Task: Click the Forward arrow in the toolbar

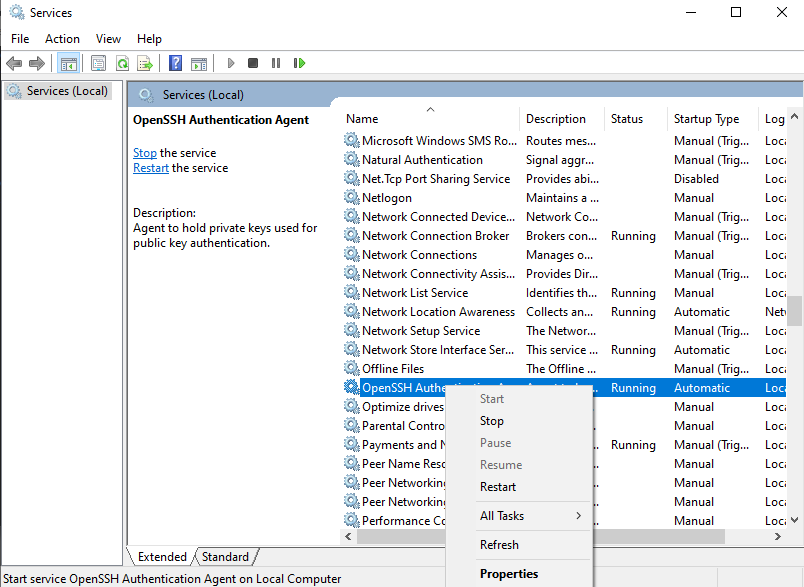Action: click(x=37, y=64)
